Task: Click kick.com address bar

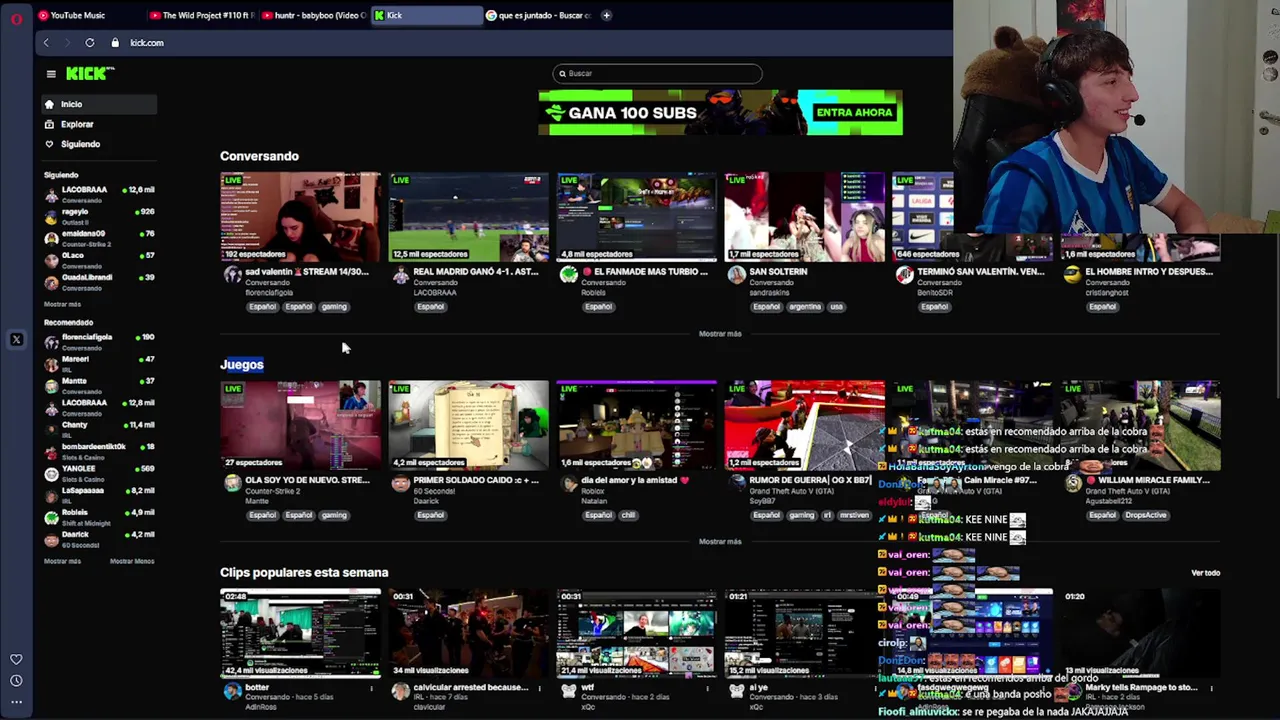Action: (x=147, y=43)
